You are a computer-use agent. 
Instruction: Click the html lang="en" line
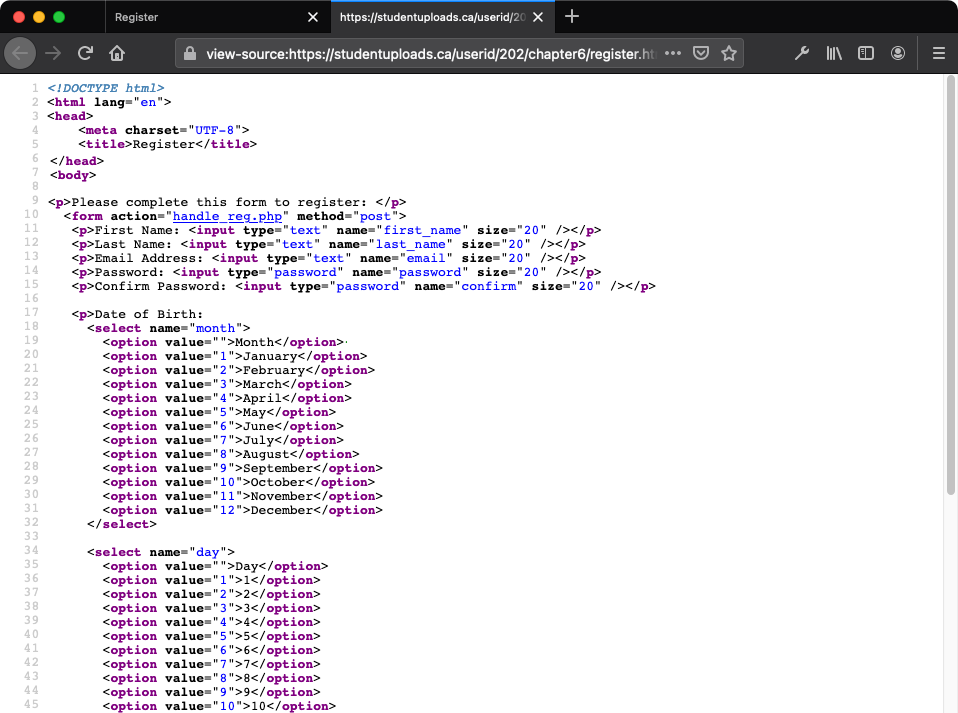109,102
